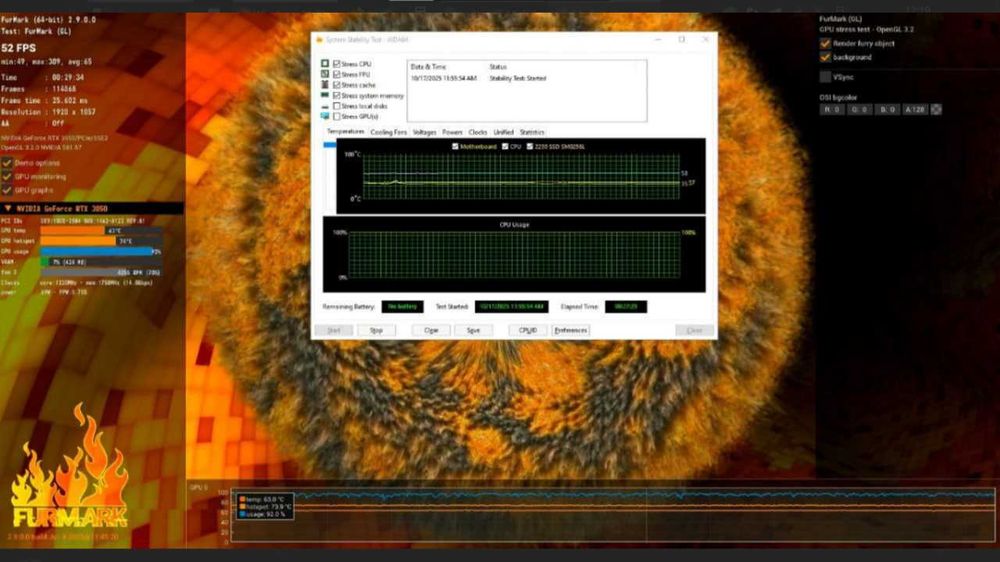The image size is (1000, 562).
Task: Collapse the NVIDIA GeForce RTX 3050 section
Action: coord(8,209)
